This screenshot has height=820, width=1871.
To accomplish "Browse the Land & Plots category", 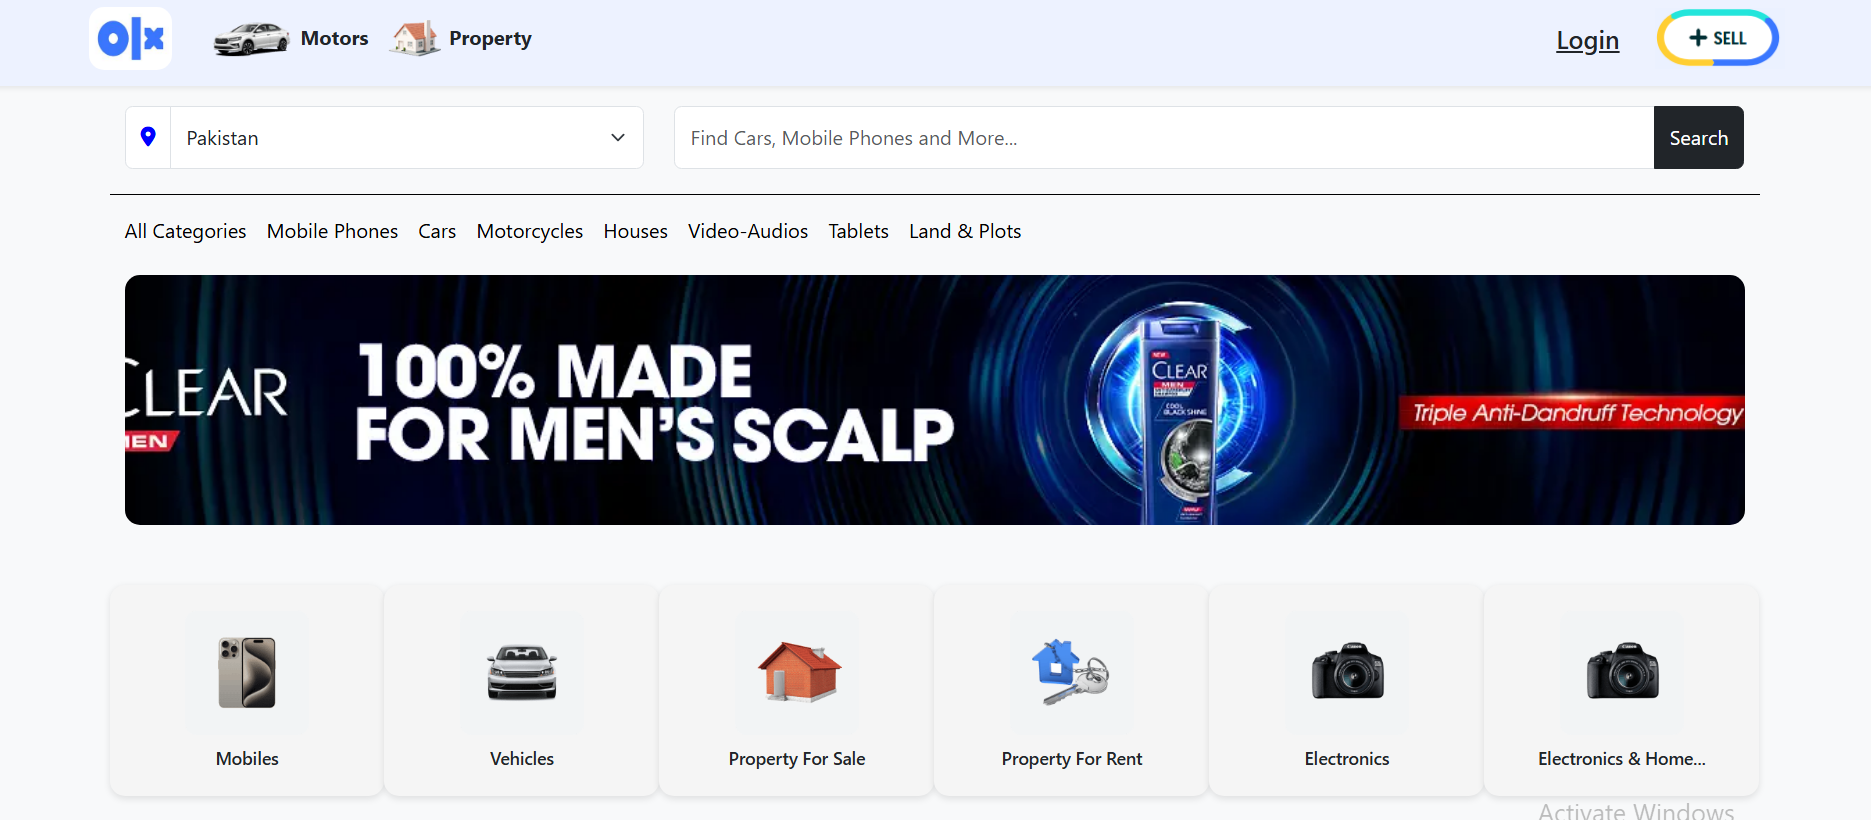I will [965, 231].
